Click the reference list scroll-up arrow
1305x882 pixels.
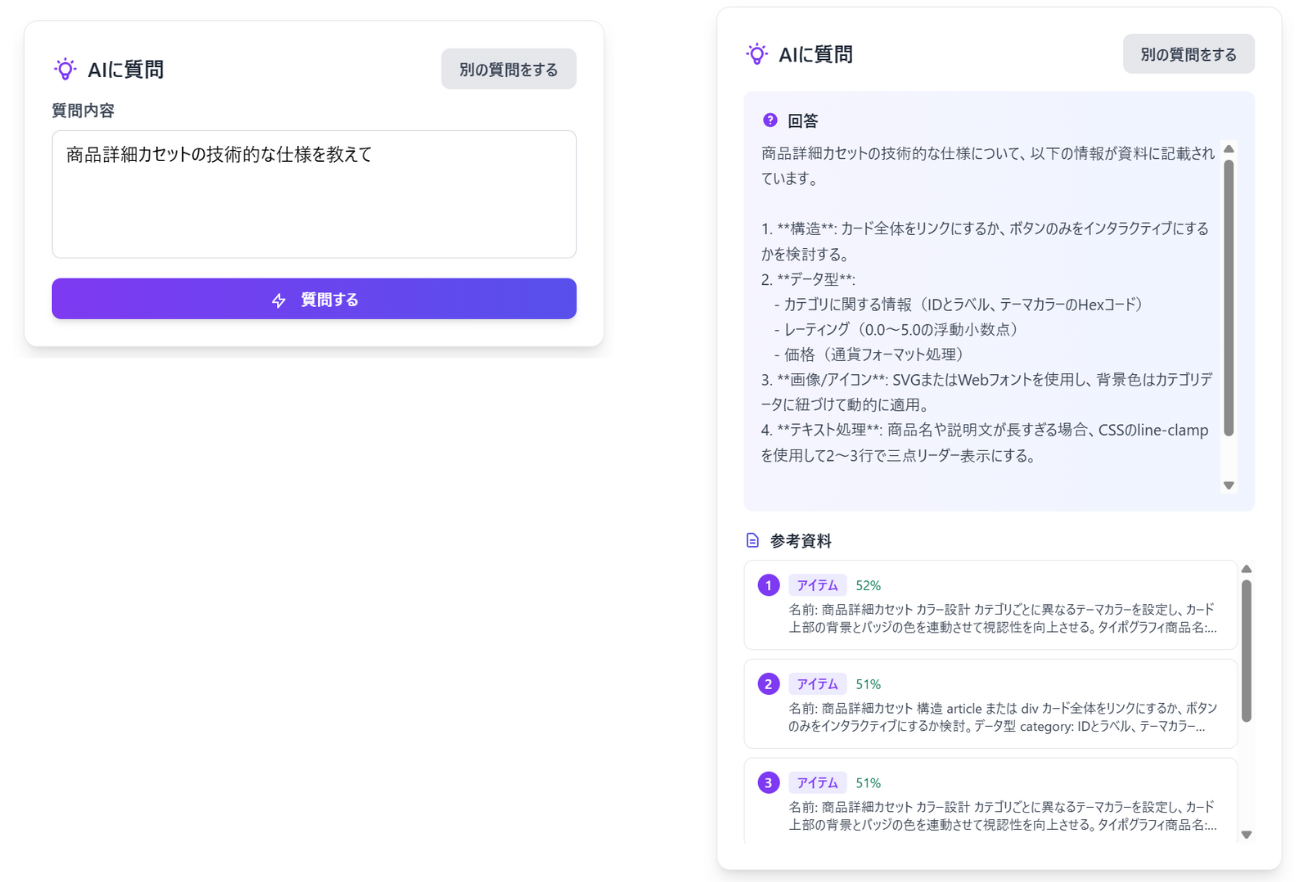(1246, 569)
